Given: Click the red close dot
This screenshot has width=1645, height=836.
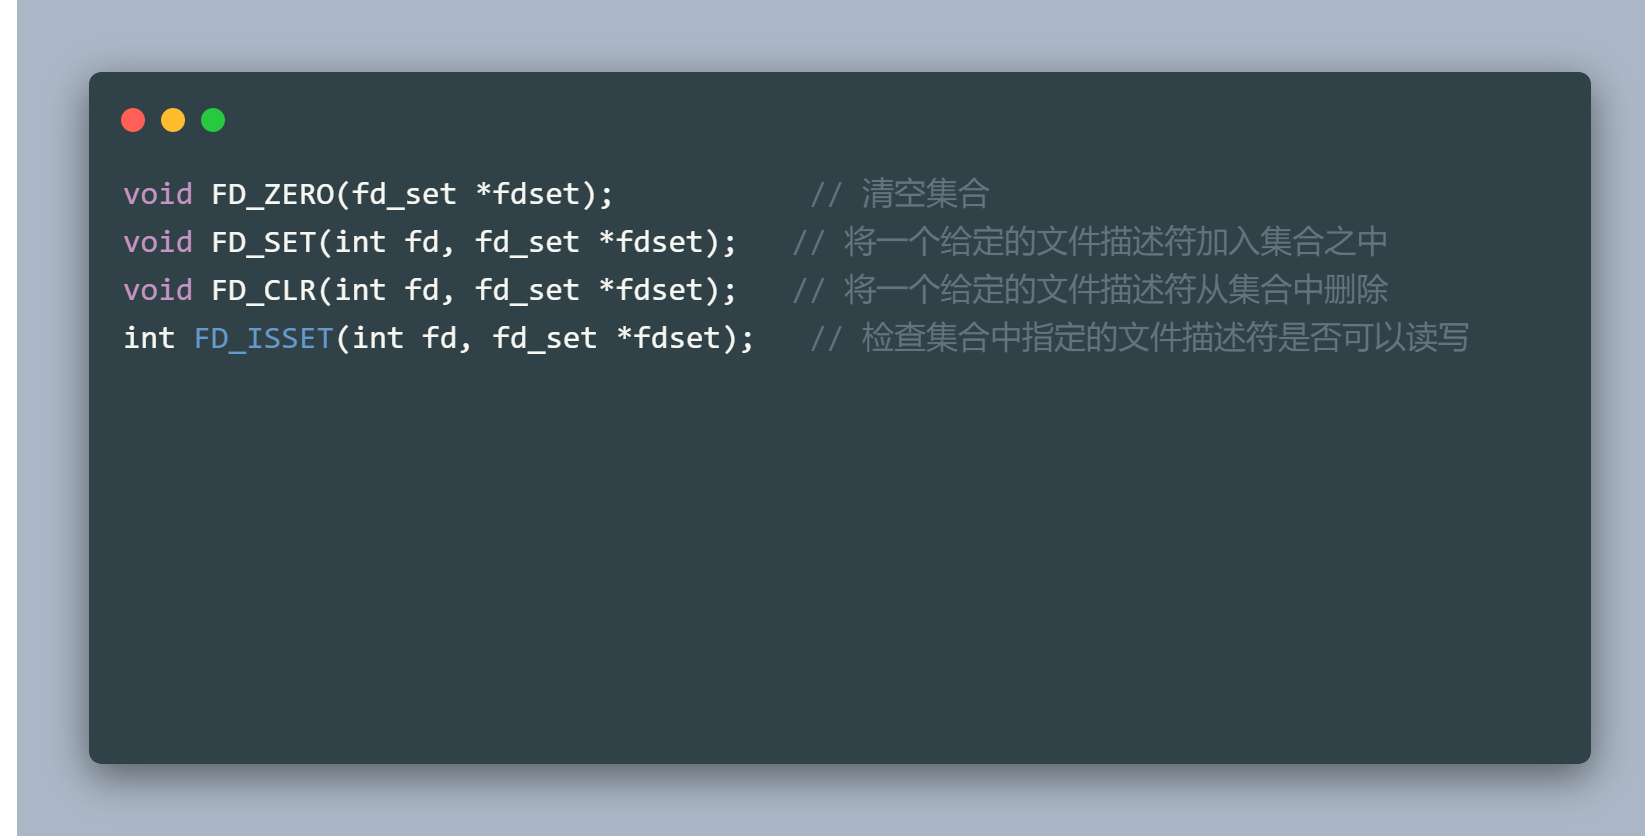Looking at the screenshot, I should pos(133,120).
